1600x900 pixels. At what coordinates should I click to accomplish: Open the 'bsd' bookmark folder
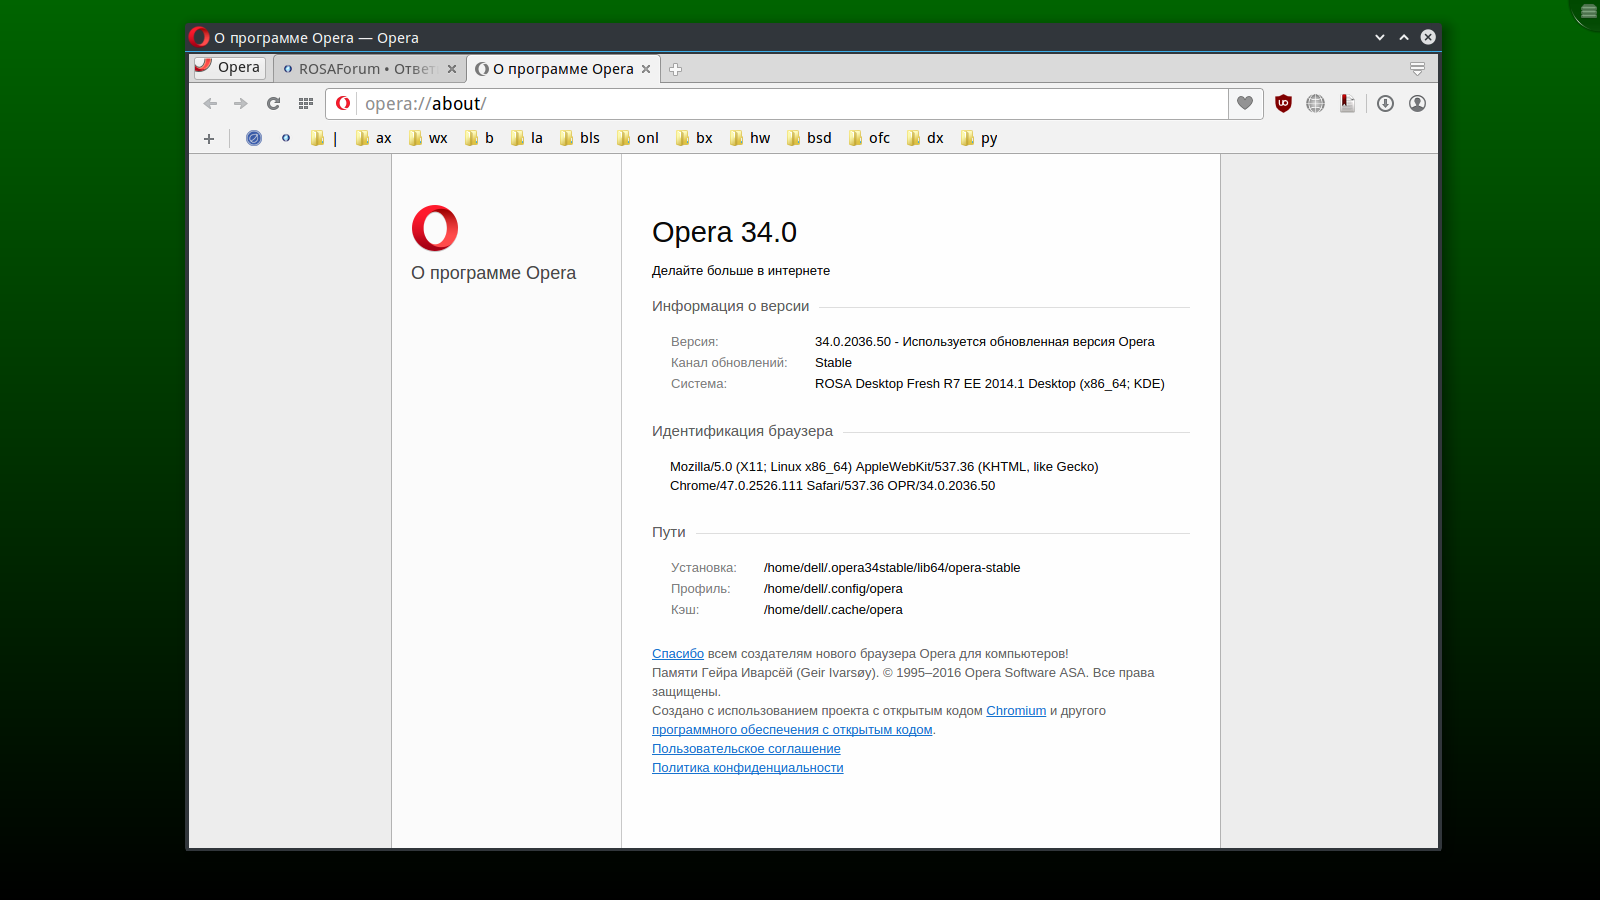[x=809, y=138]
